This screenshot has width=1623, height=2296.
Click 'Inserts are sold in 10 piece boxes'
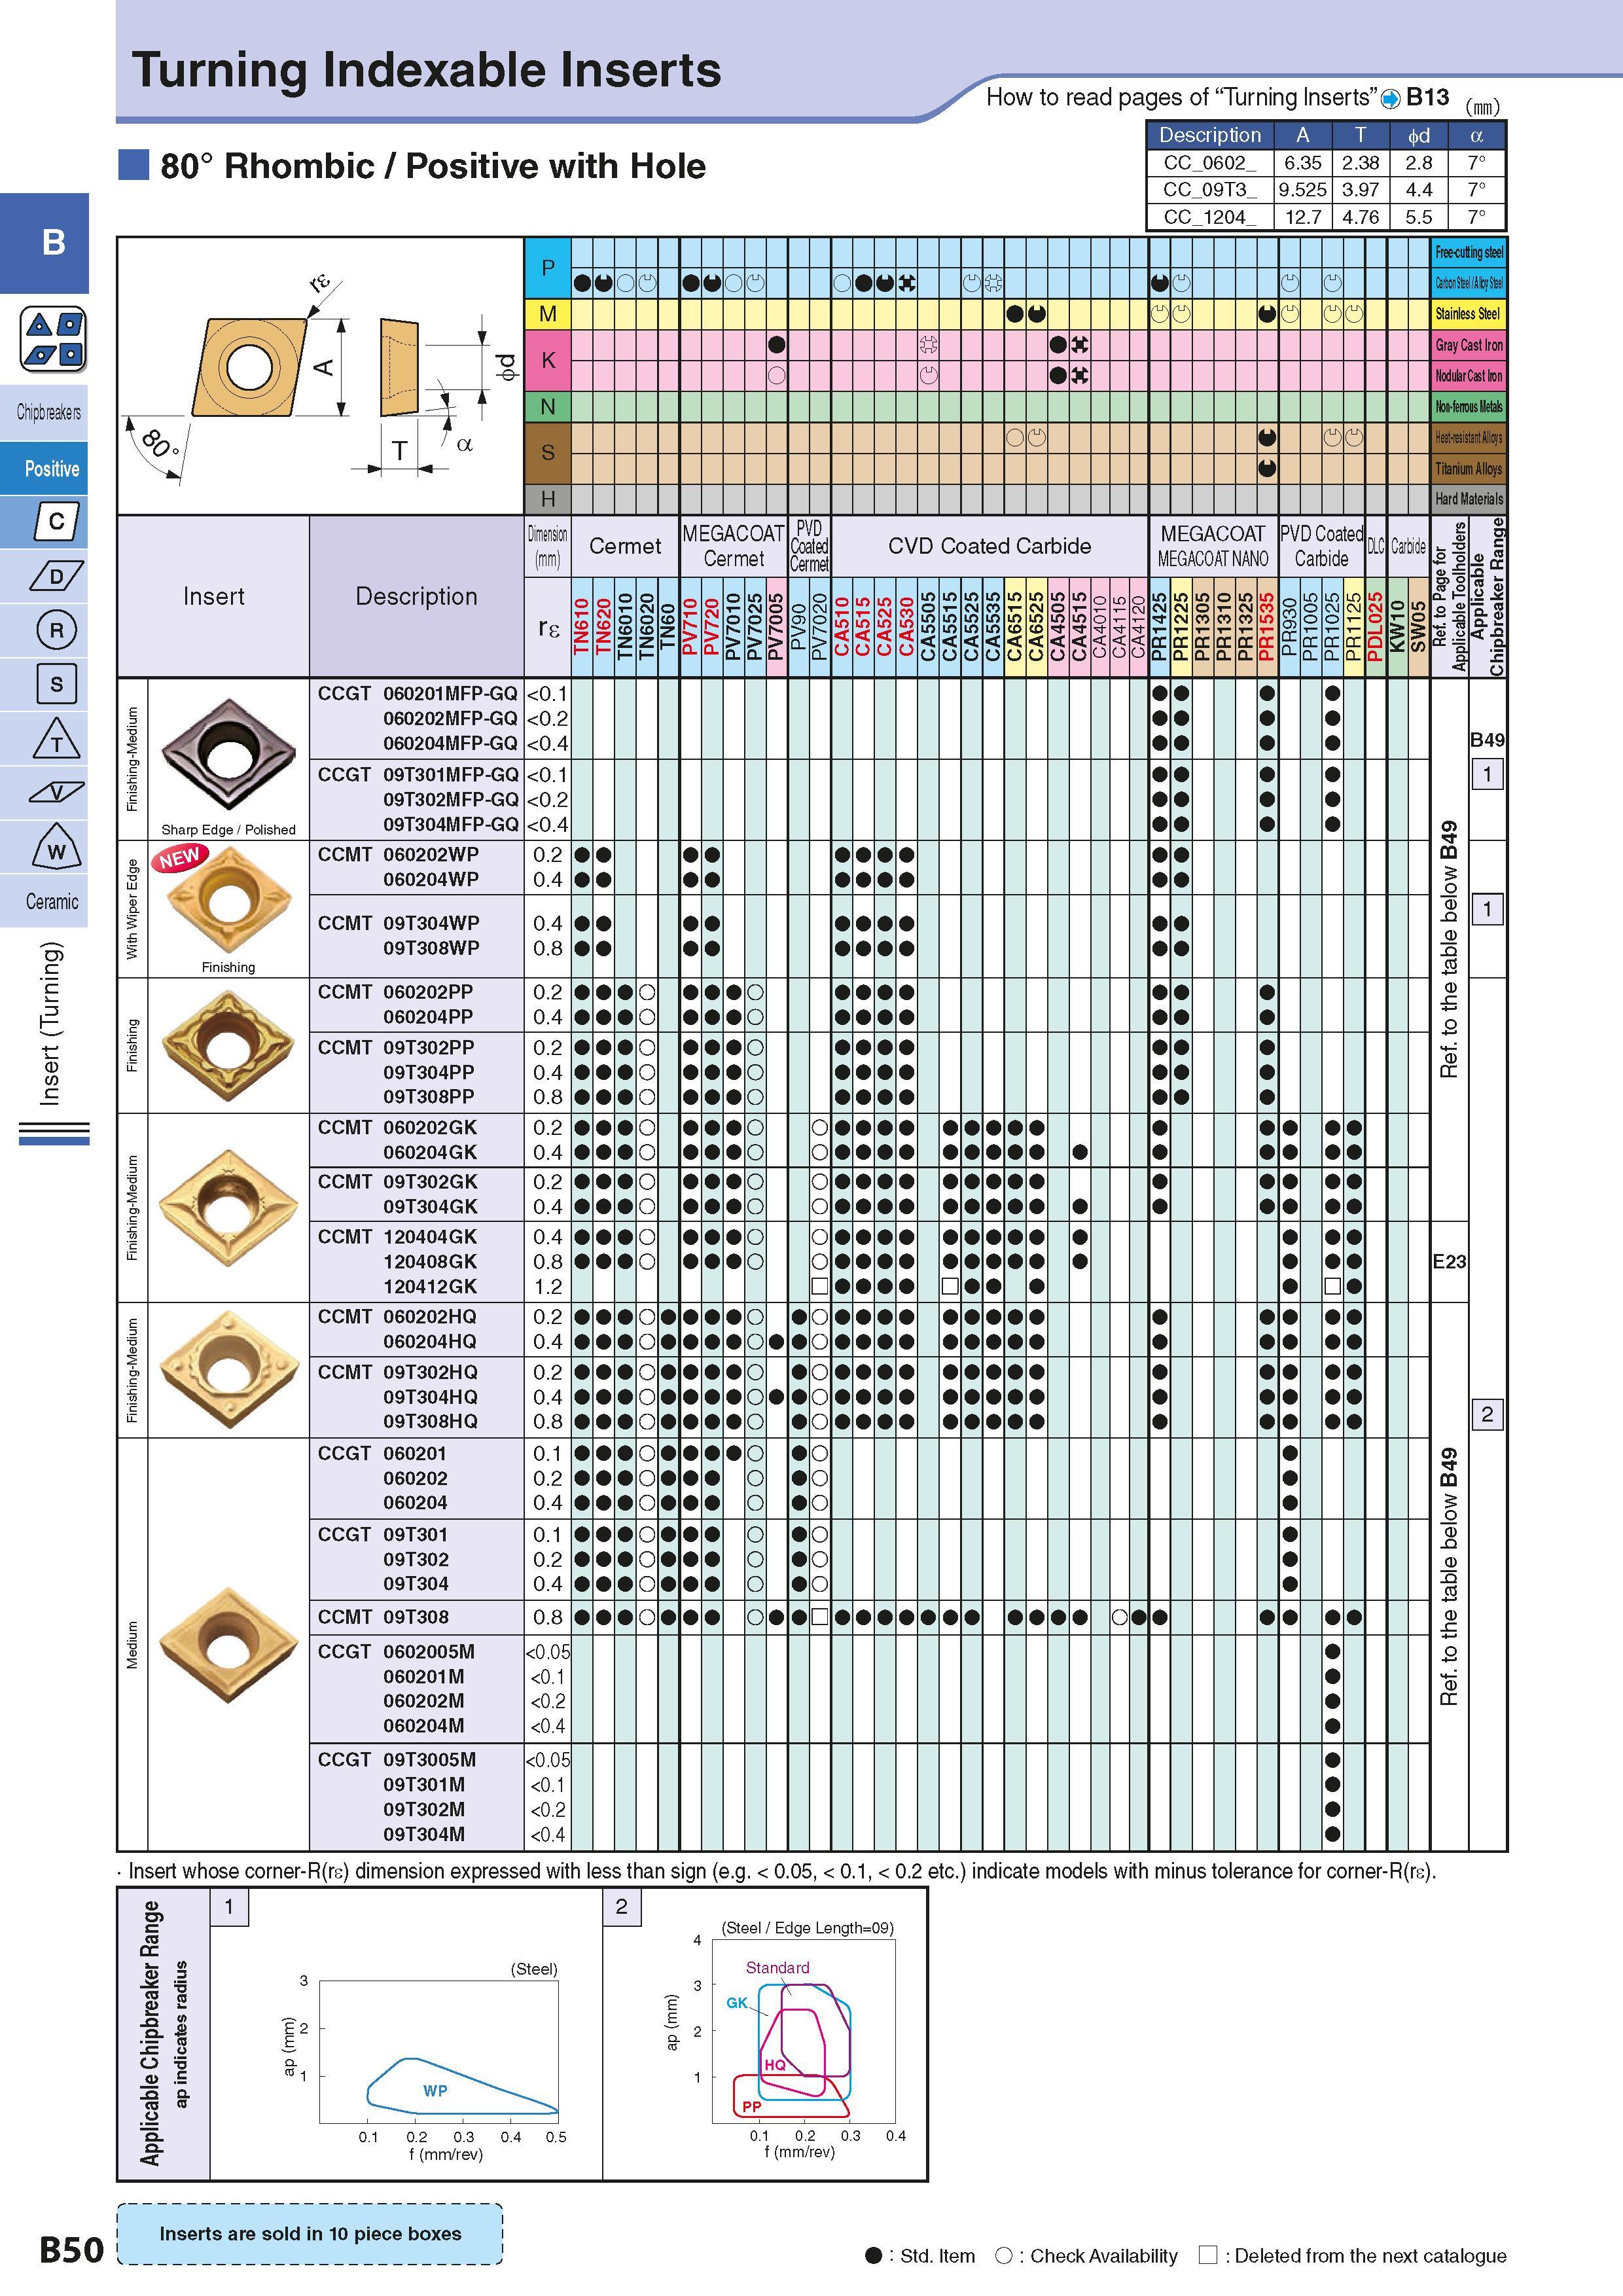[310, 2235]
